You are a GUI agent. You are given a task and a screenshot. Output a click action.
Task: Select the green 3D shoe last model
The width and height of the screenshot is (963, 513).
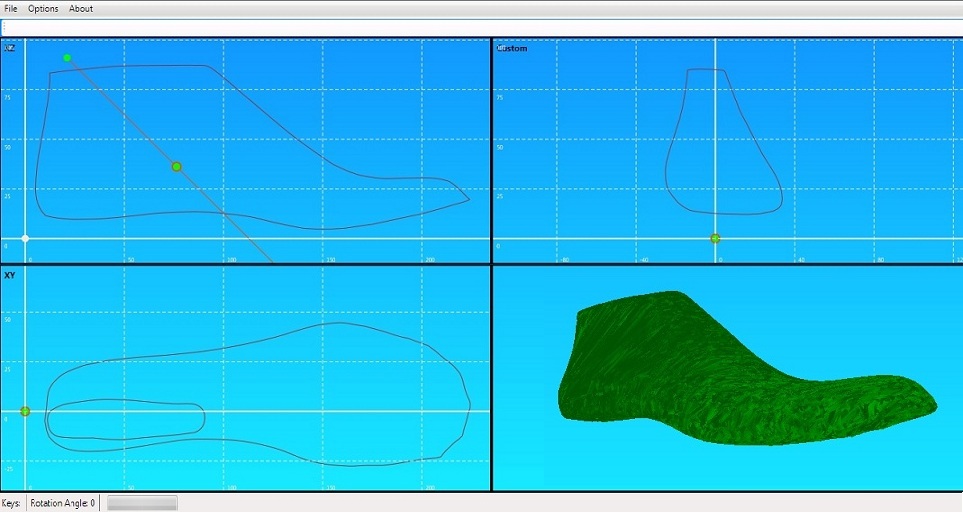(747, 369)
